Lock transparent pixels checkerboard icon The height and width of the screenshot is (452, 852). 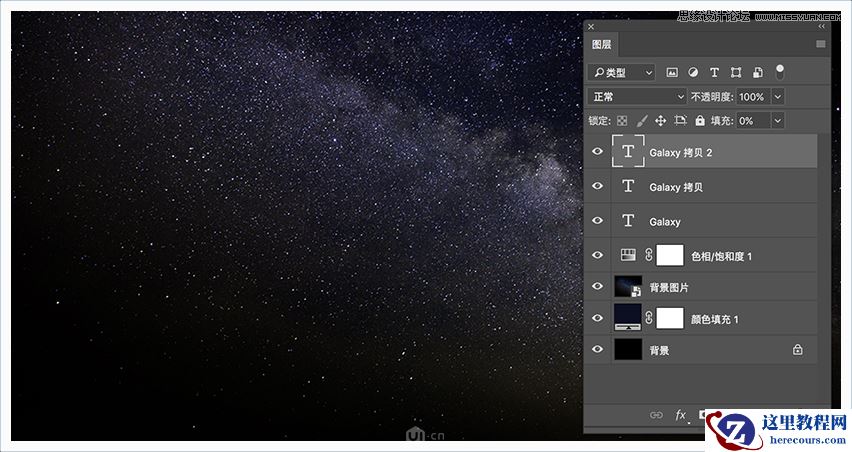(x=622, y=121)
